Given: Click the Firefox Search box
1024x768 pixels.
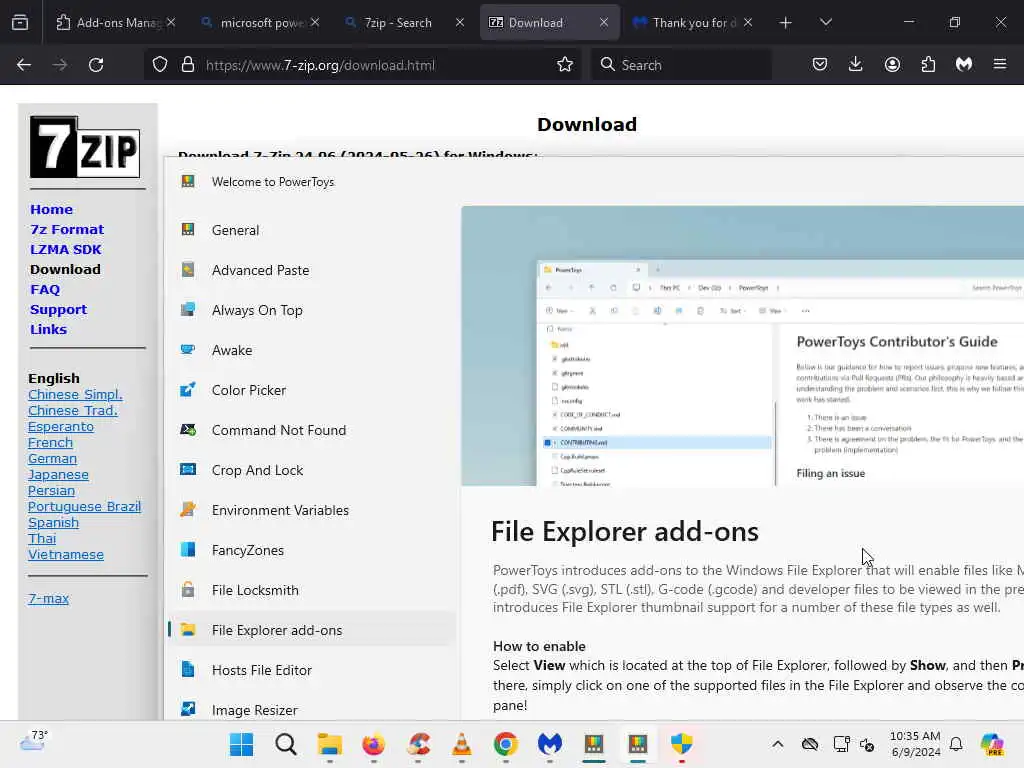Looking at the screenshot, I should pos(681,65).
